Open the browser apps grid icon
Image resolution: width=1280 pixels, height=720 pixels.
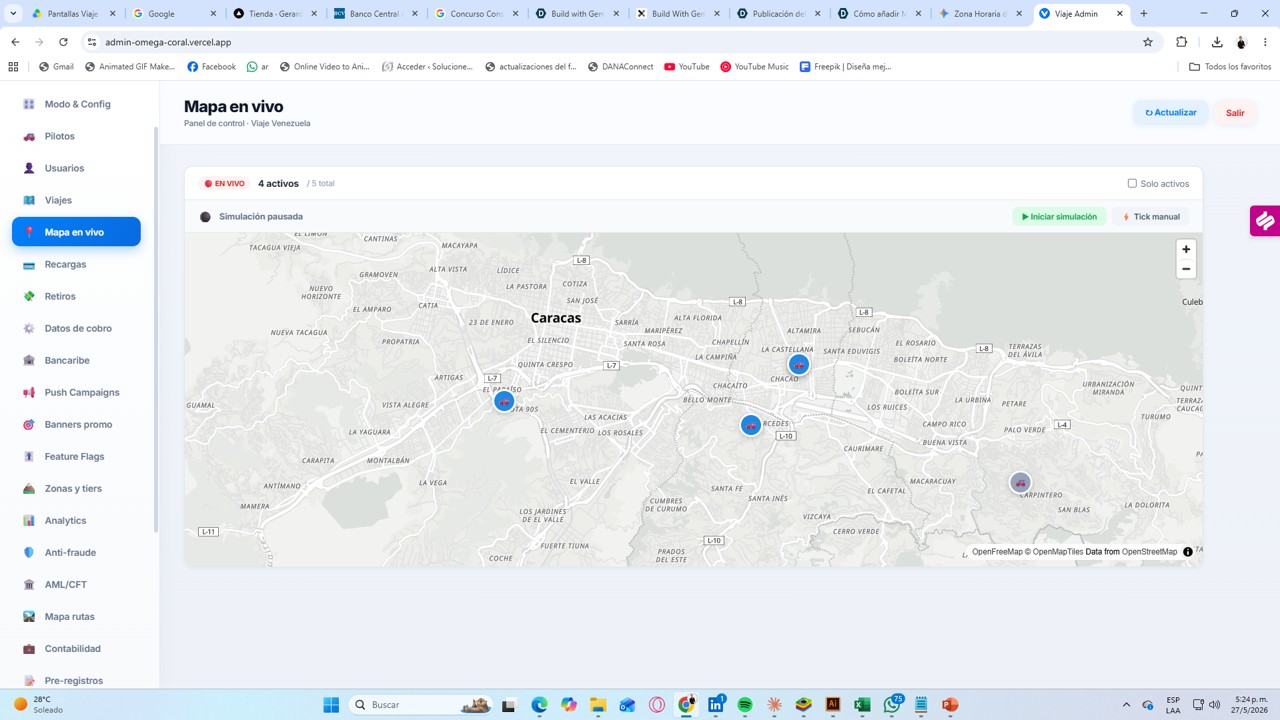13,66
